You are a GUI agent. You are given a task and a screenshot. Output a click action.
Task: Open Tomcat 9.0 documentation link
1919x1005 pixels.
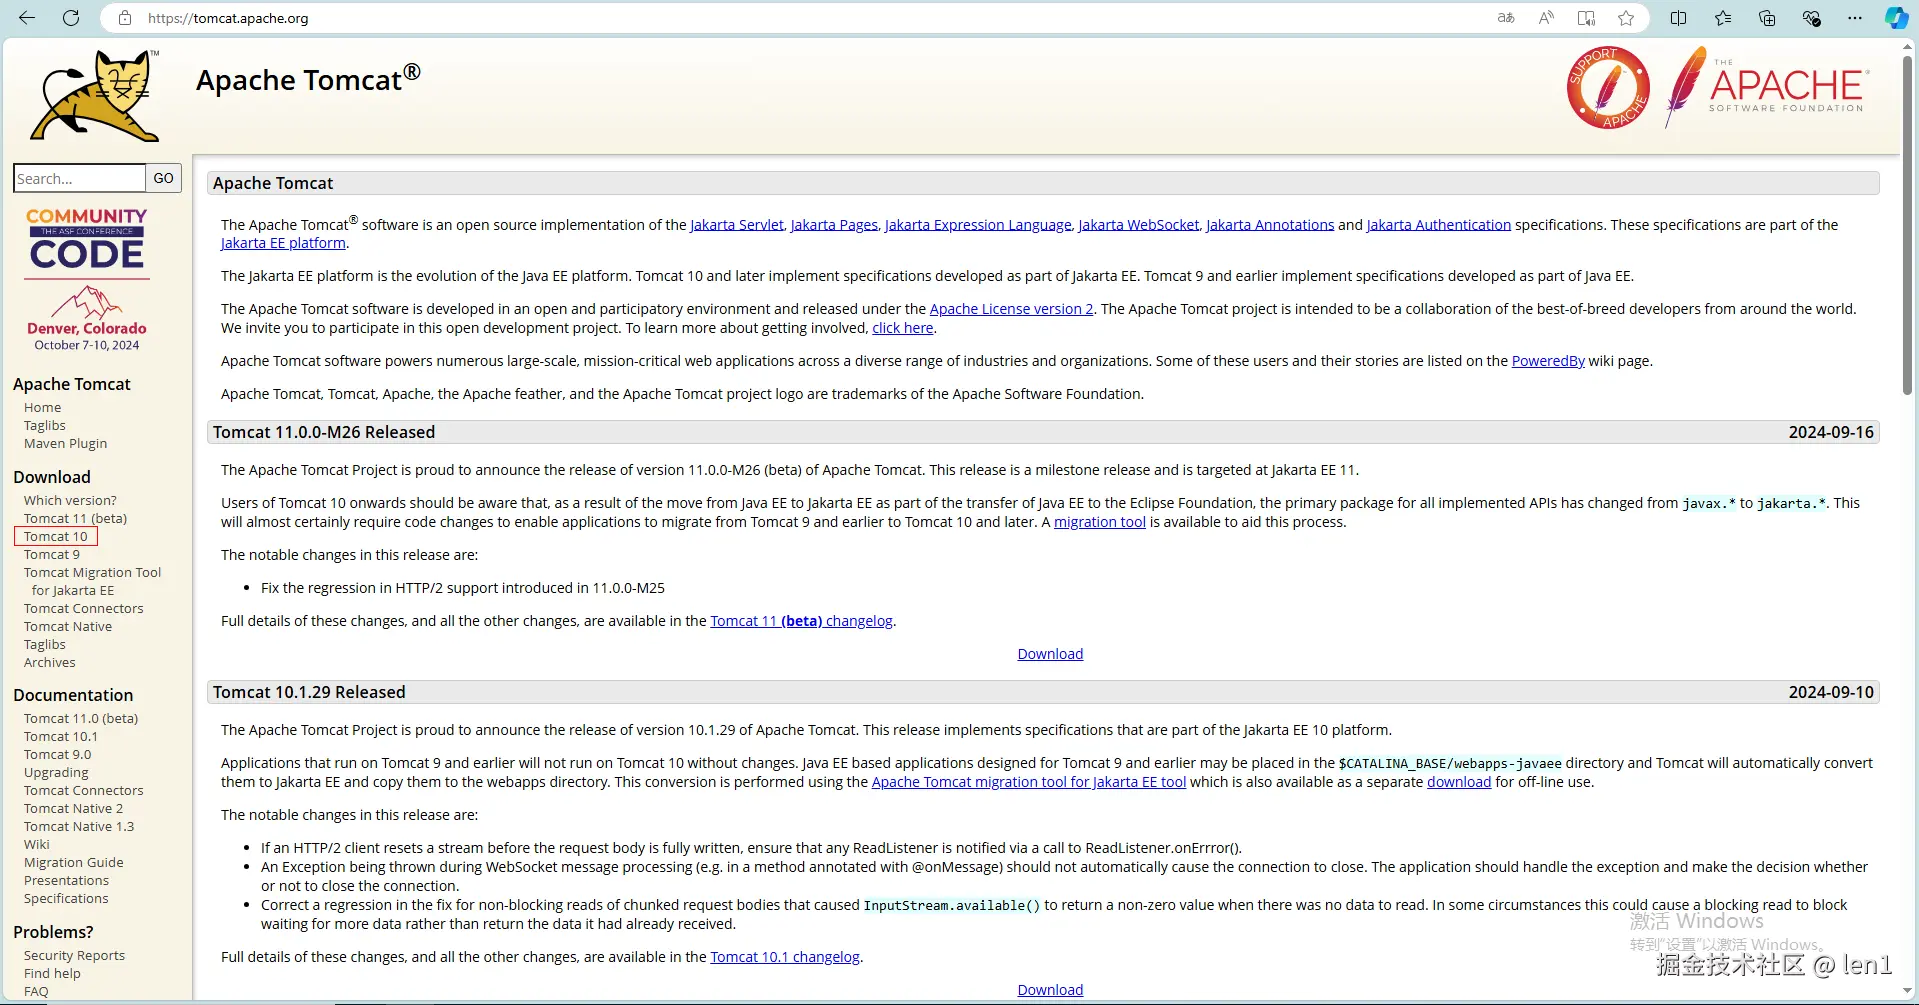click(x=57, y=754)
